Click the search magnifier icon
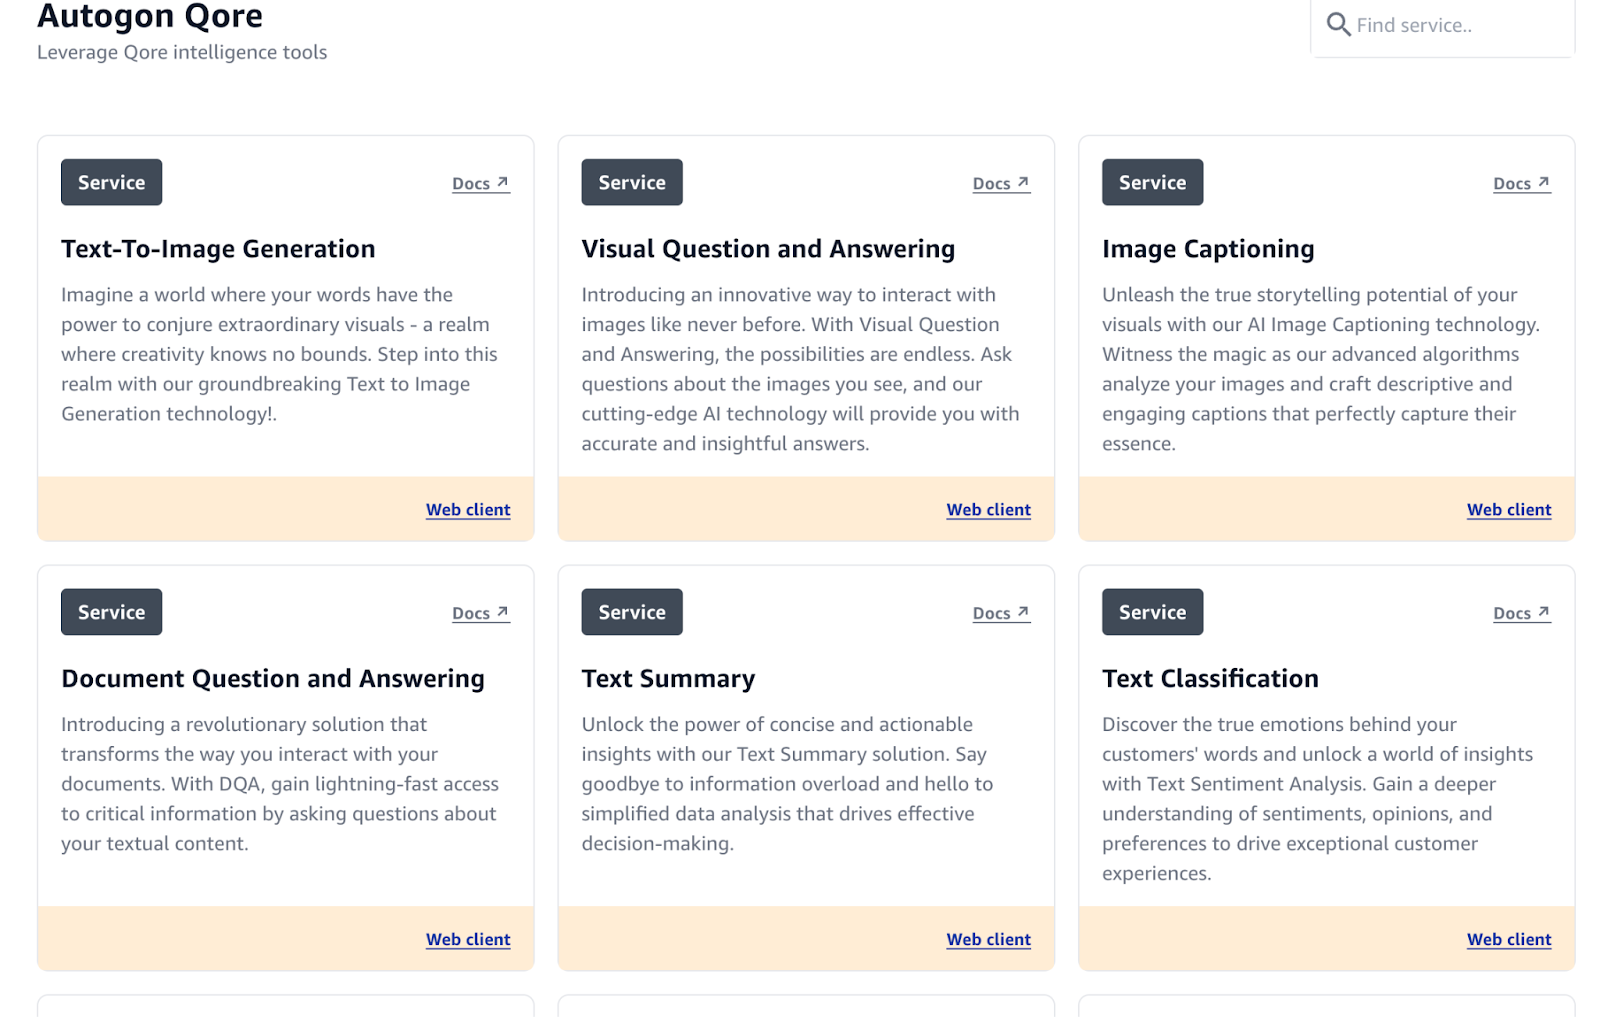The image size is (1600, 1017). (1338, 24)
